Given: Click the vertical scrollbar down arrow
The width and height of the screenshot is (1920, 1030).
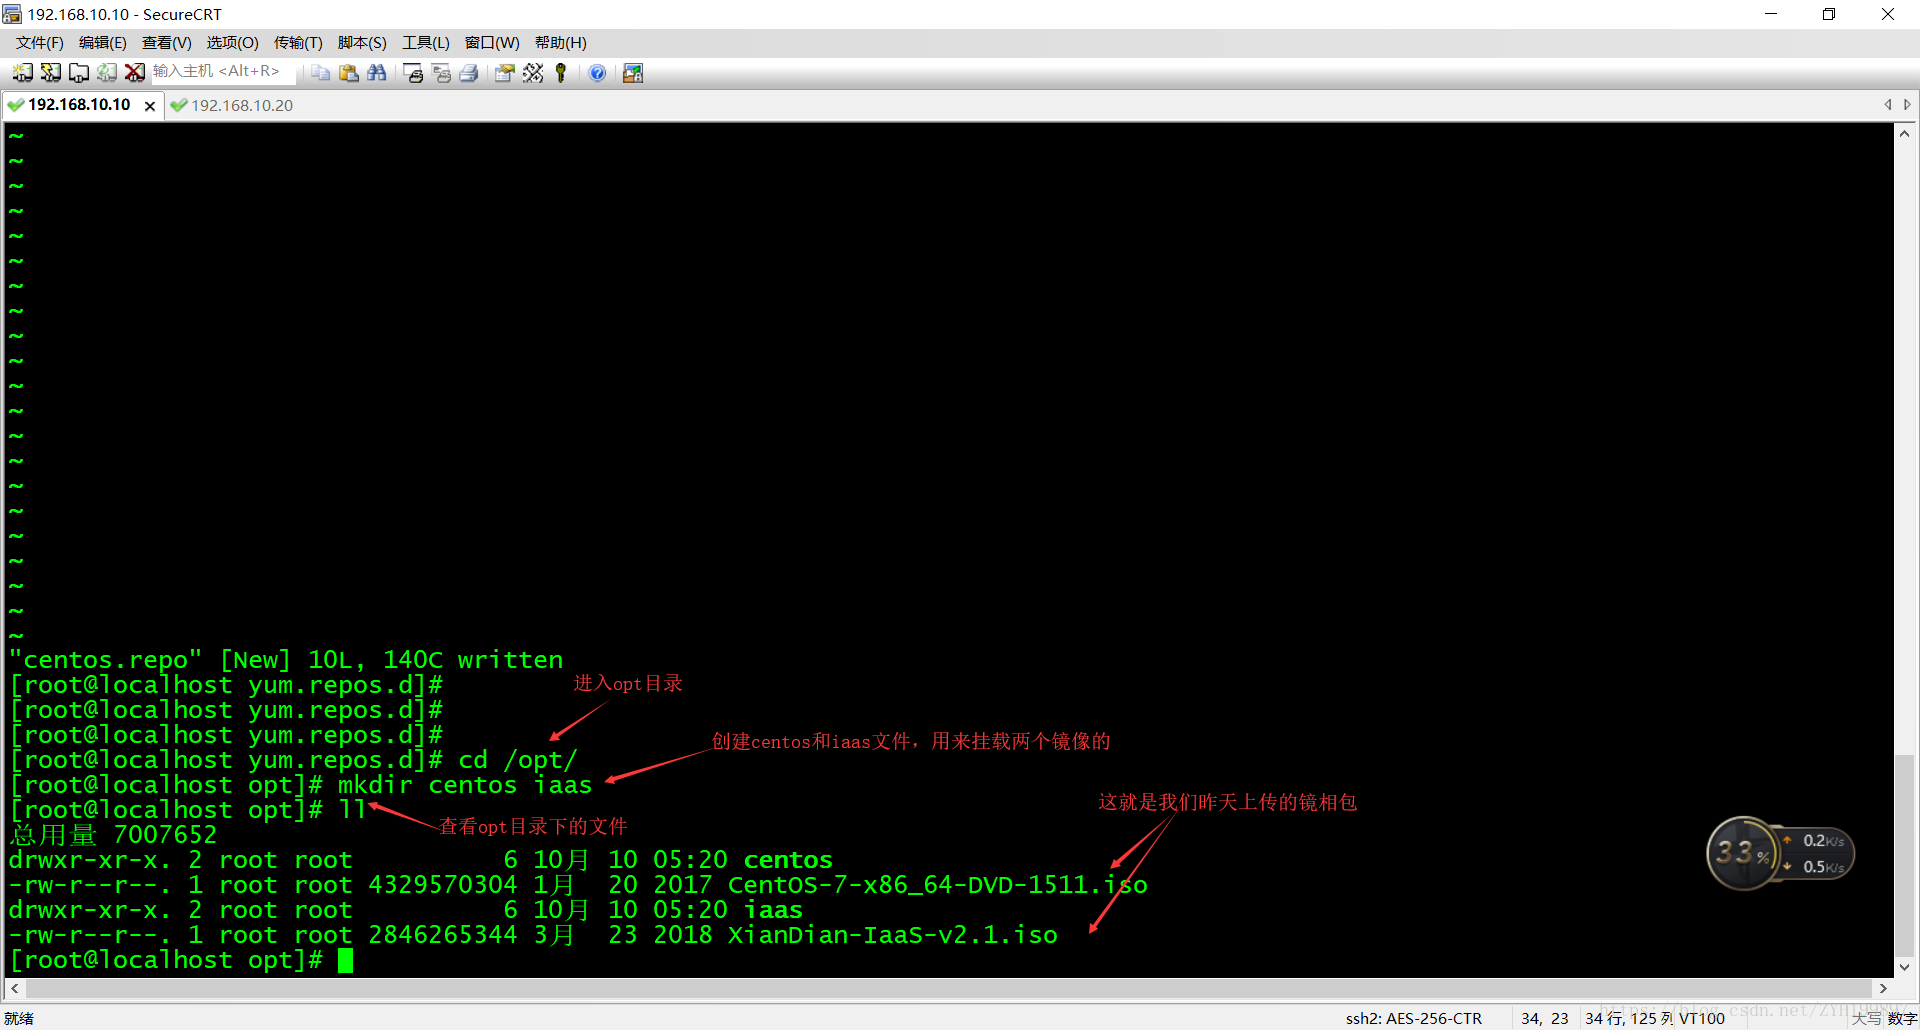Looking at the screenshot, I should pyautogui.click(x=1905, y=967).
